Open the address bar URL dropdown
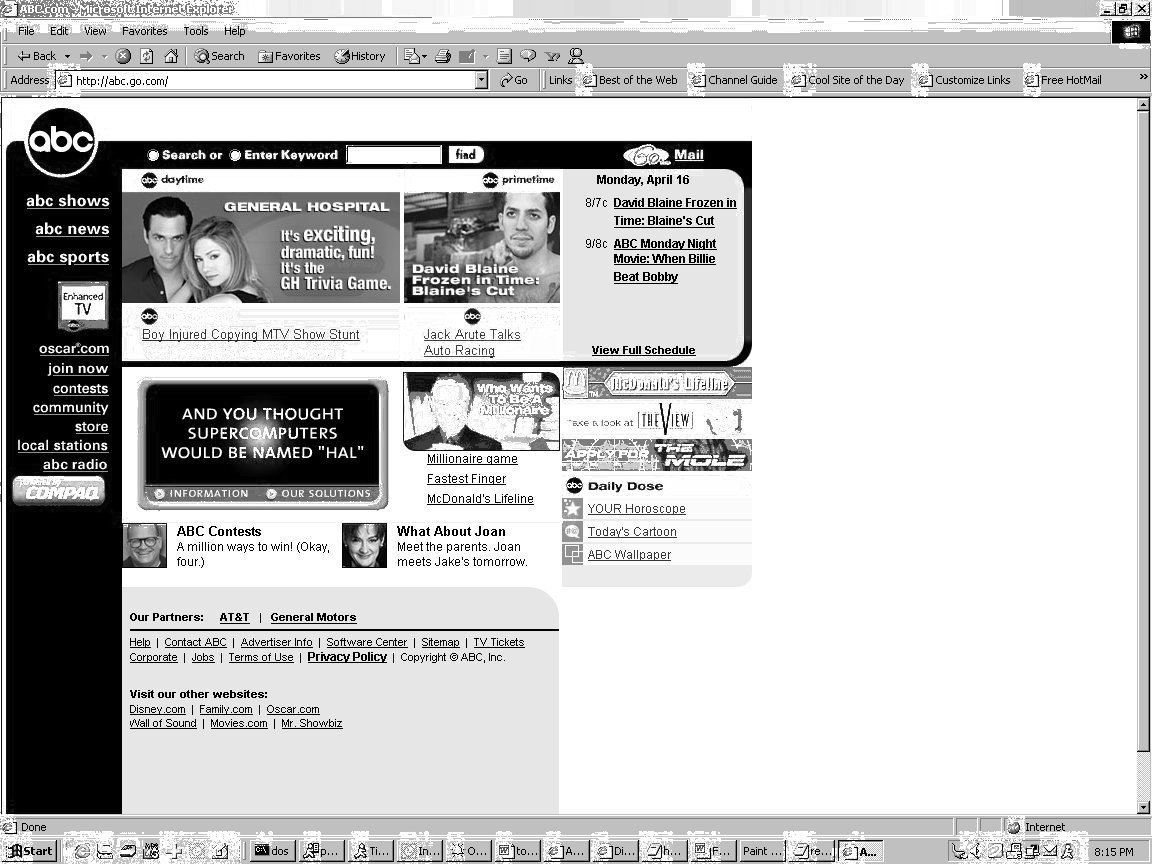This screenshot has width=1152, height=864. click(482, 80)
